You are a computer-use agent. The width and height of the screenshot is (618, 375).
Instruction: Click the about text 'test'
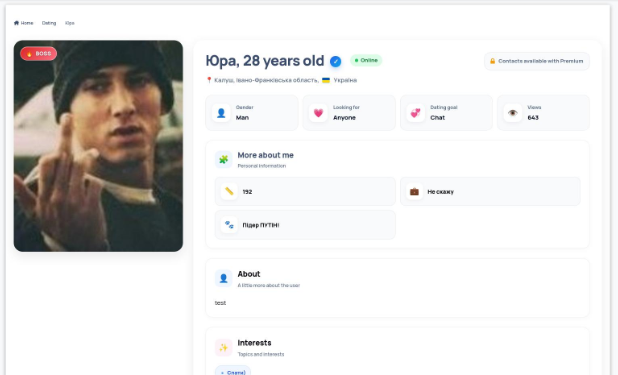pos(220,303)
